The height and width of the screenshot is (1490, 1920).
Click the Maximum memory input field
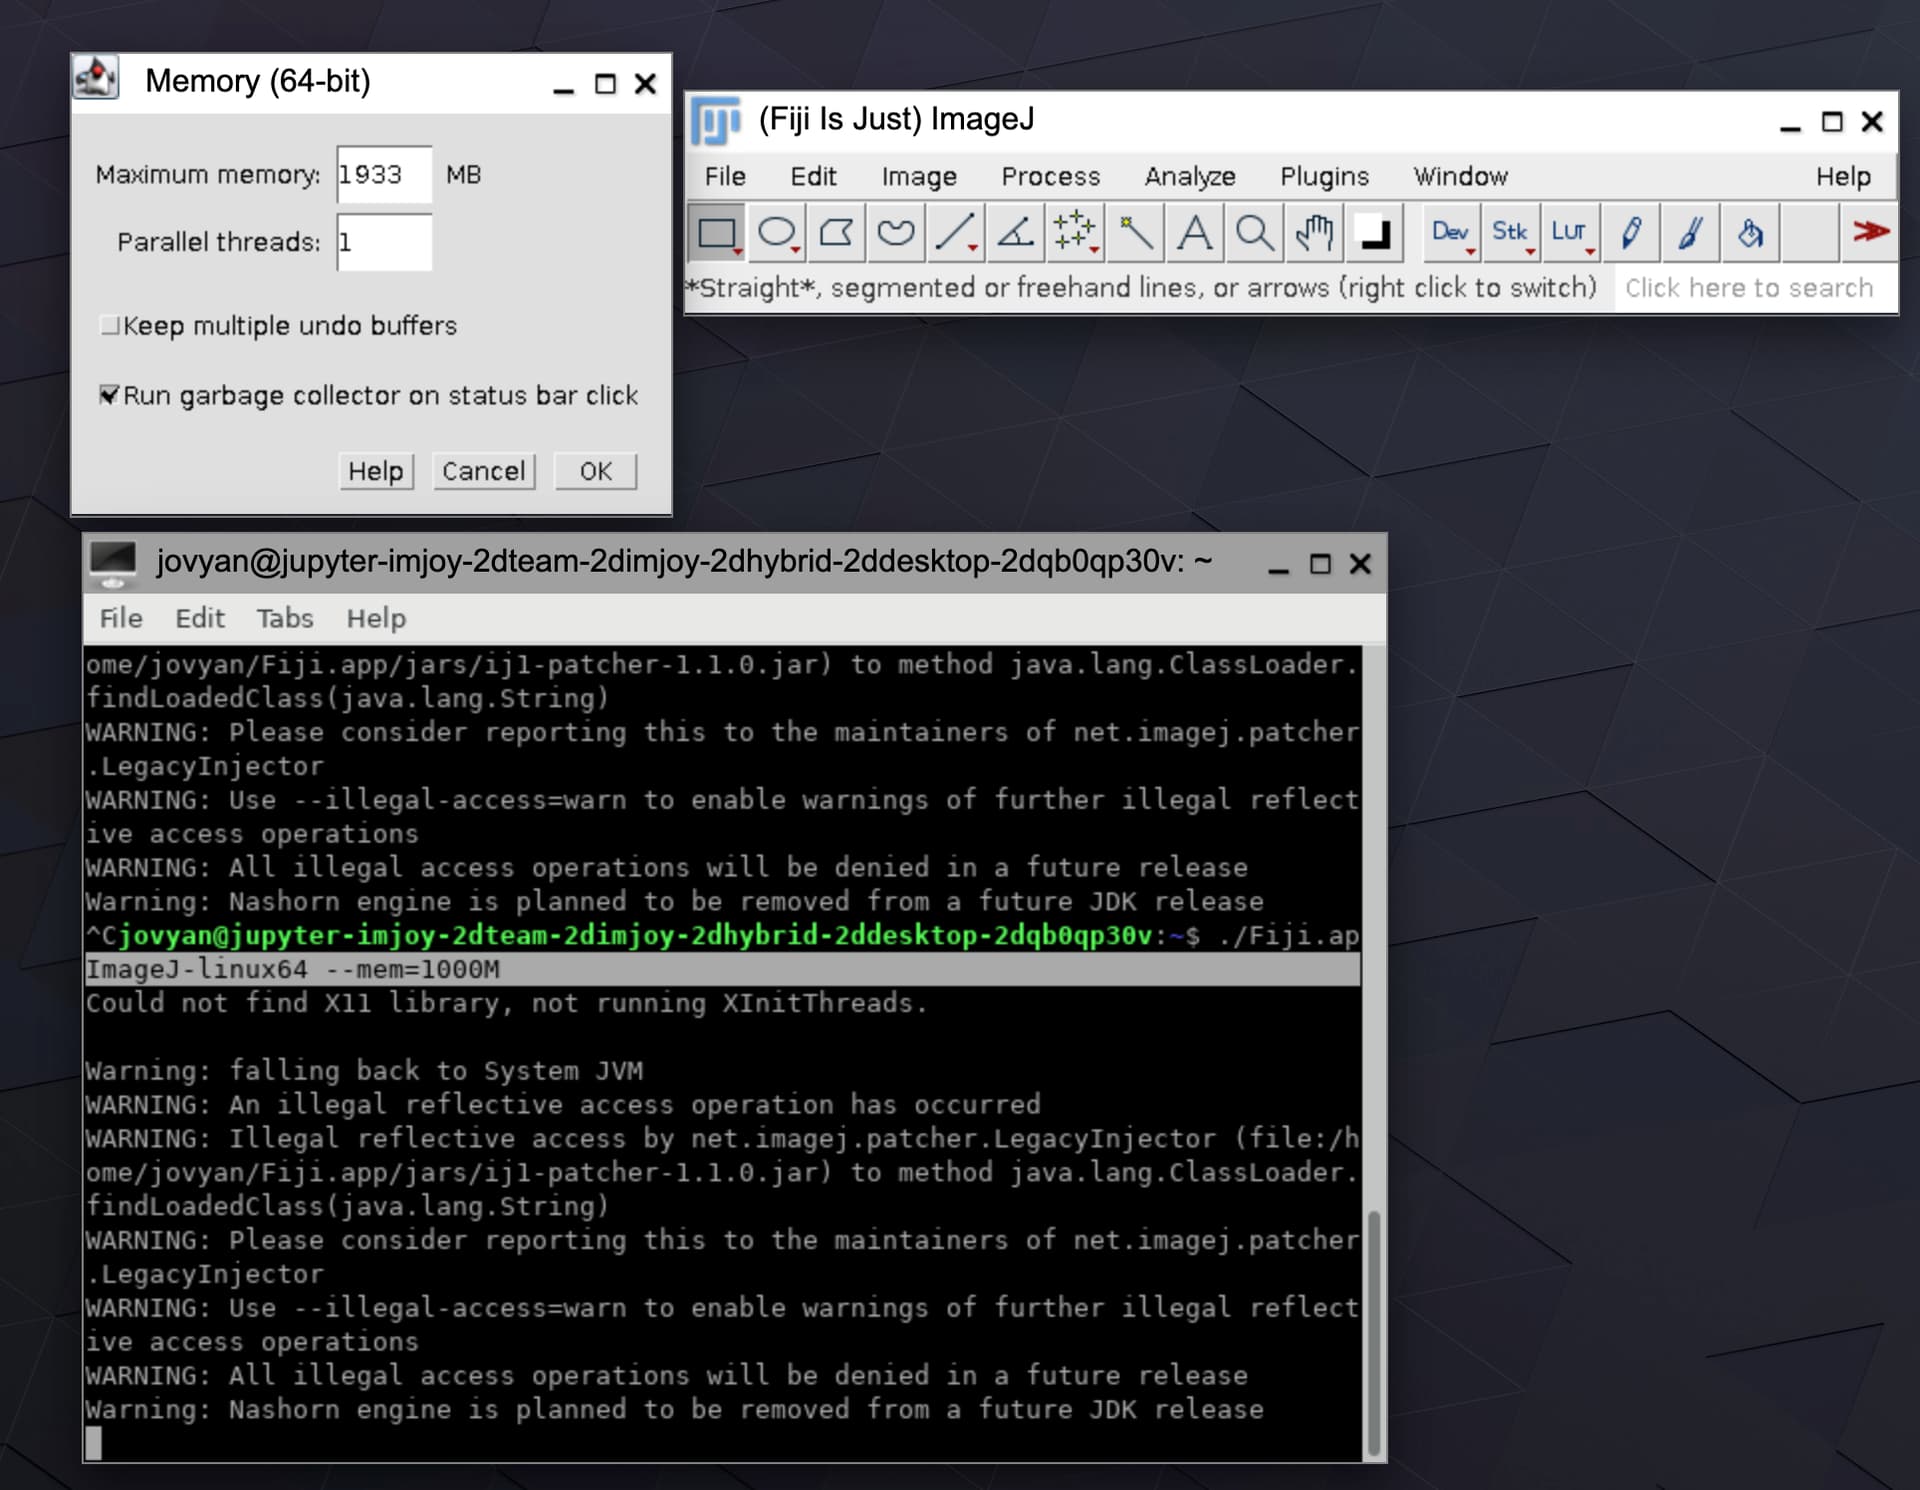point(383,175)
